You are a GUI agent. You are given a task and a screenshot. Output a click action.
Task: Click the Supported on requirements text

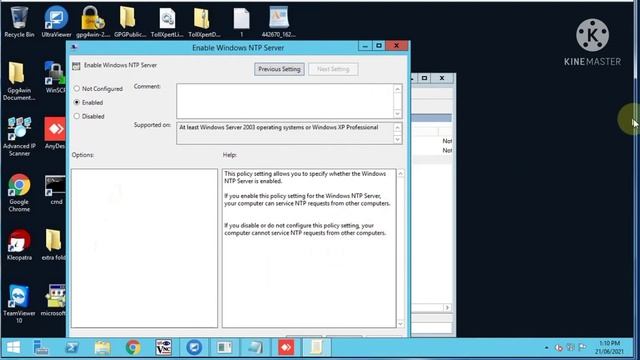click(x=279, y=127)
